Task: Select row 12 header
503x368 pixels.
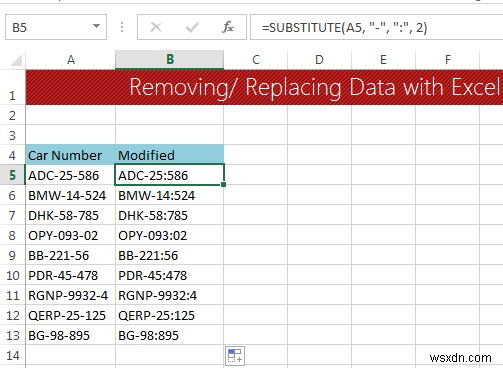Action: coord(13,315)
